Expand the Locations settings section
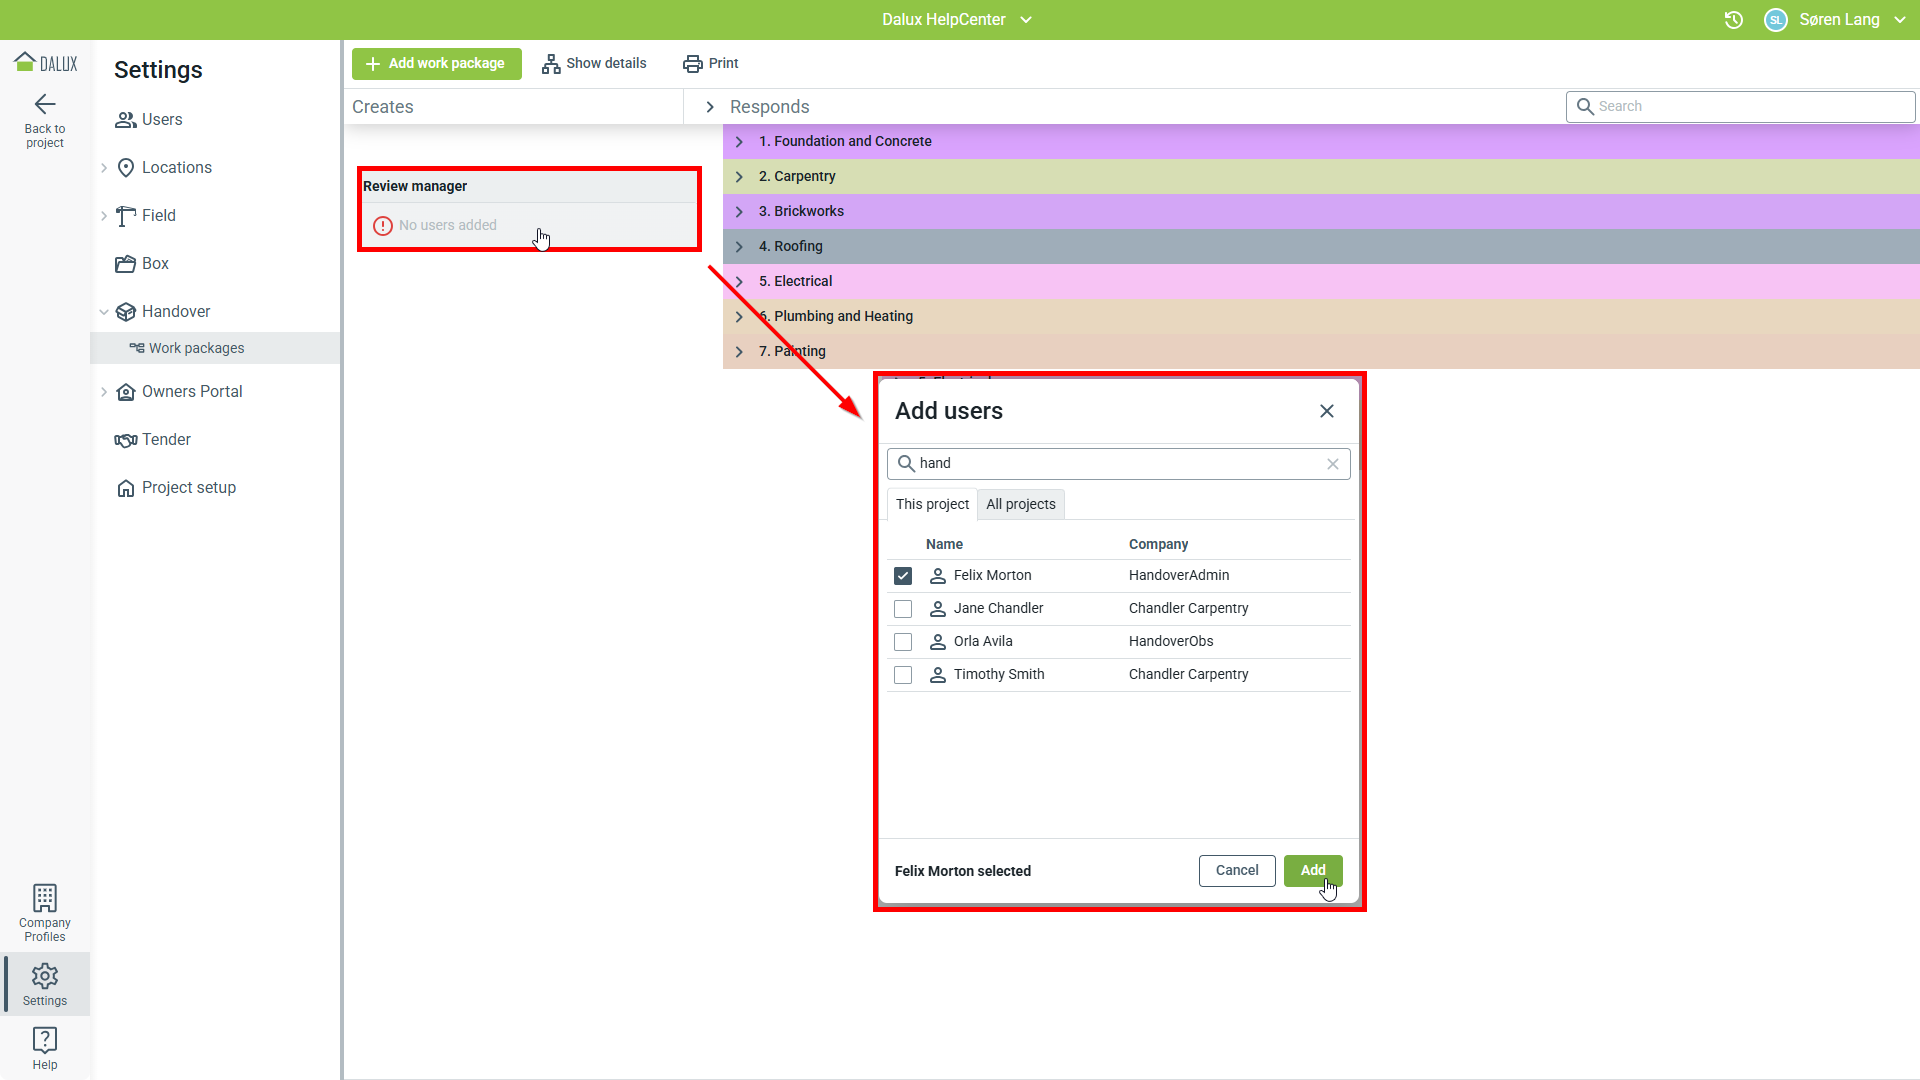The width and height of the screenshot is (1920, 1080). click(104, 168)
